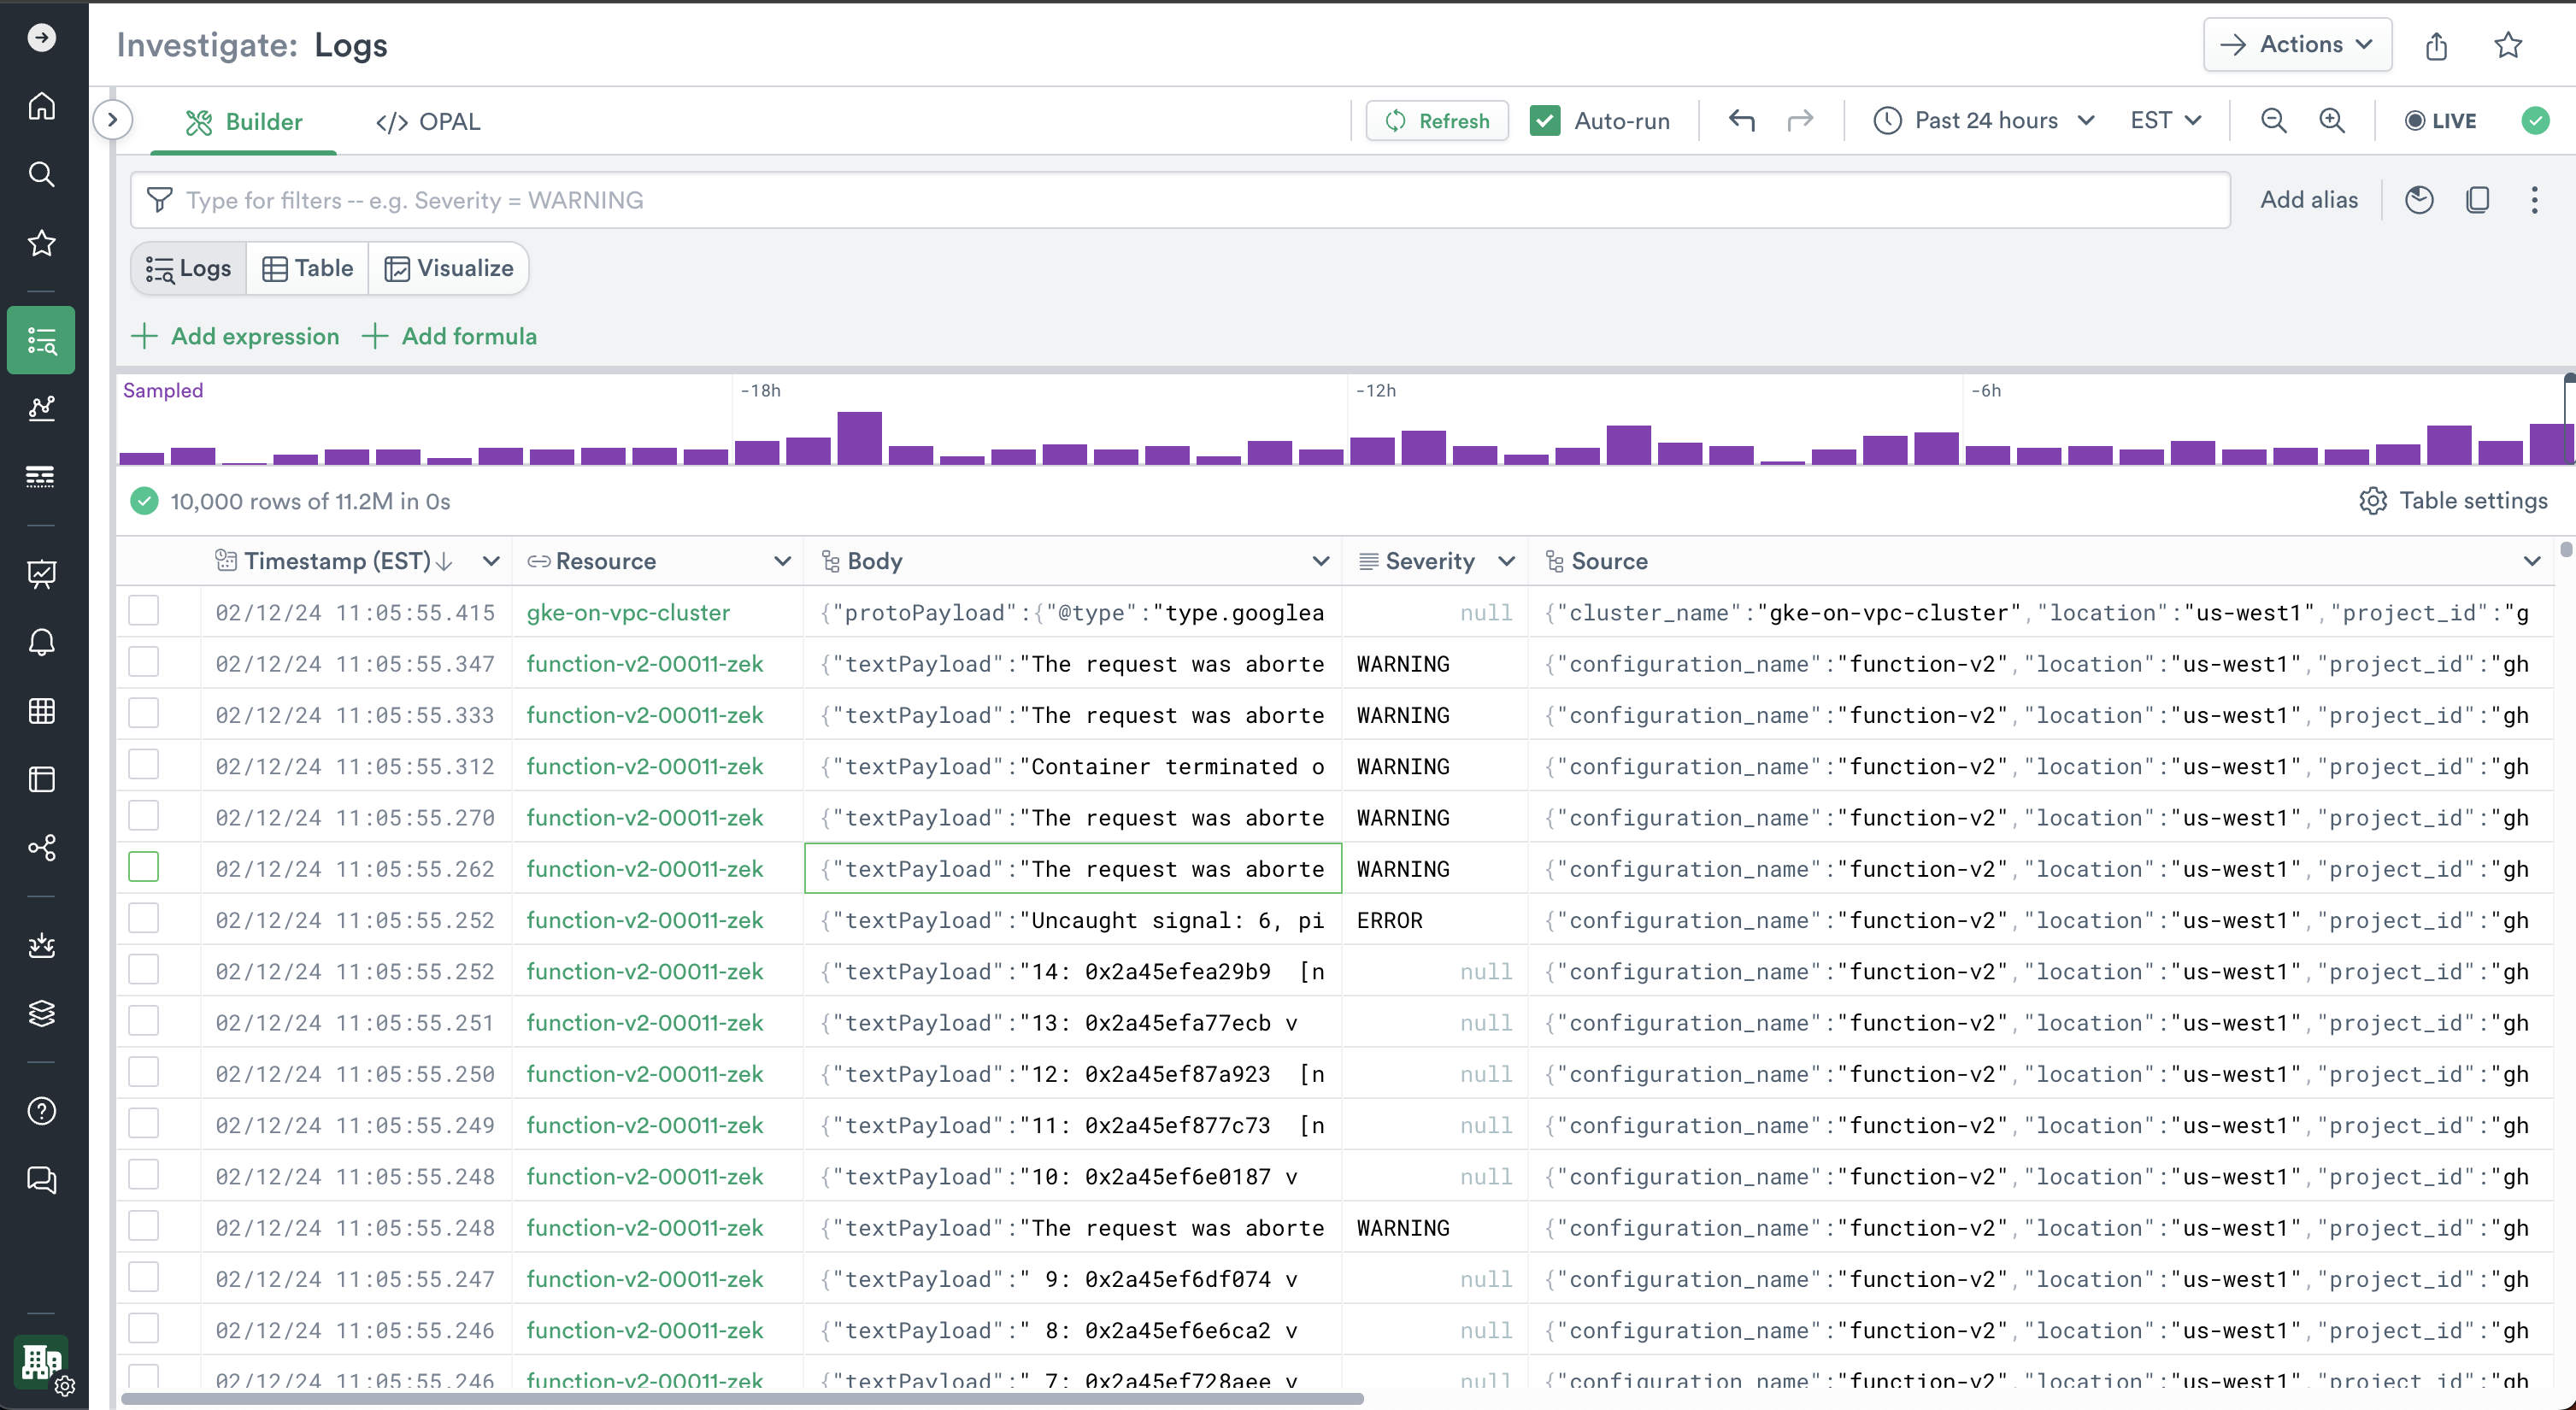Check the ERROR severity row checkbox
Screen dimensions: 2576x1410
[x=144, y=919]
